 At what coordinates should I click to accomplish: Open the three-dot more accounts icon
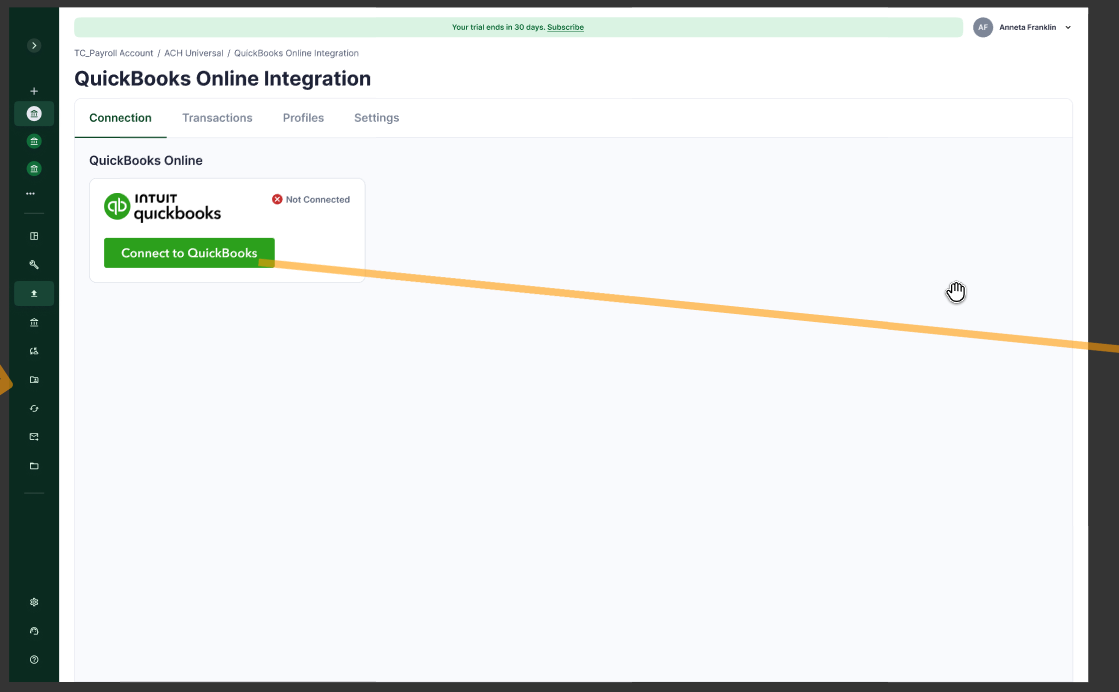(x=31, y=193)
